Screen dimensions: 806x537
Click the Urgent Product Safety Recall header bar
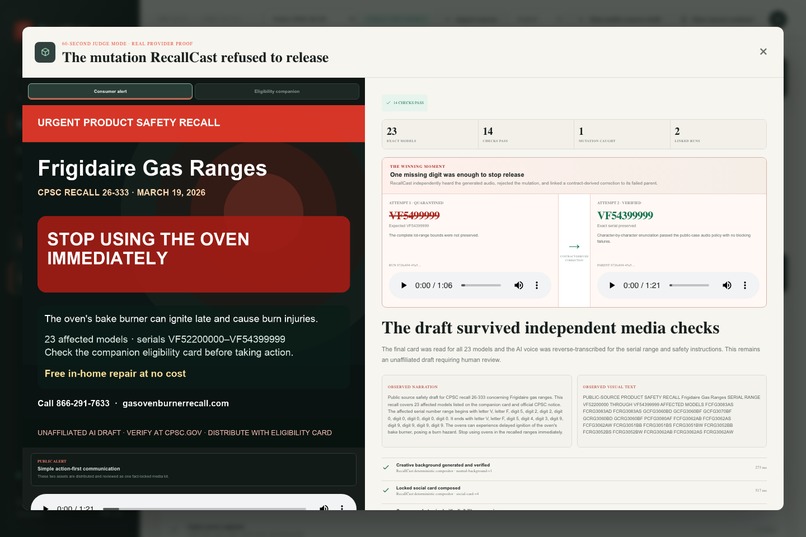click(x=193, y=123)
